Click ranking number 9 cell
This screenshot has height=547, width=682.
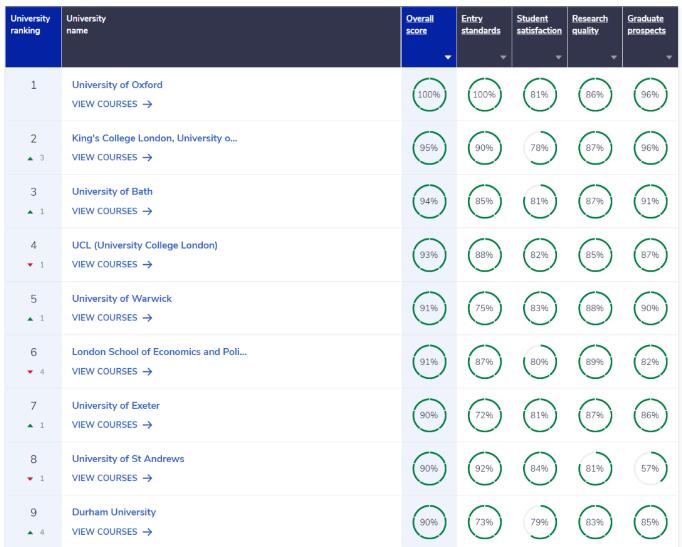point(33,521)
